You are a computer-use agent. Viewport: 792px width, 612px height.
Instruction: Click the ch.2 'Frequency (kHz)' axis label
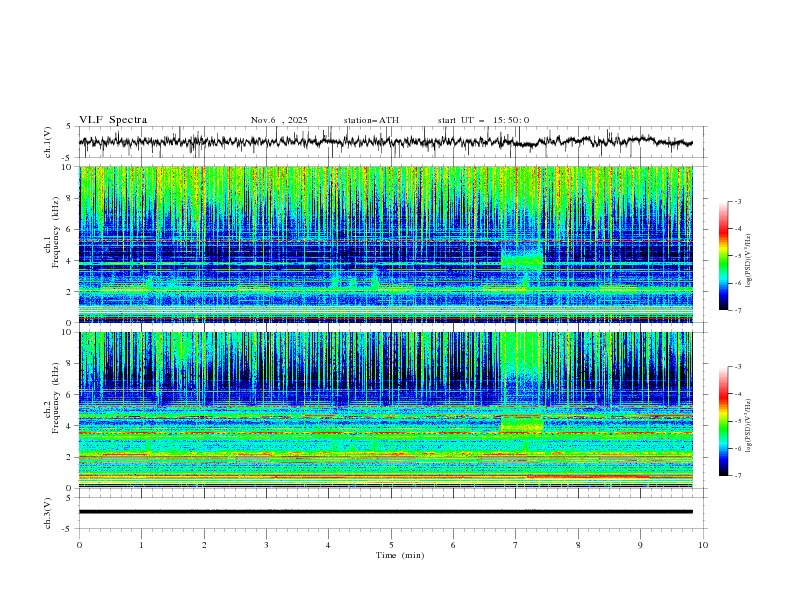click(55, 398)
